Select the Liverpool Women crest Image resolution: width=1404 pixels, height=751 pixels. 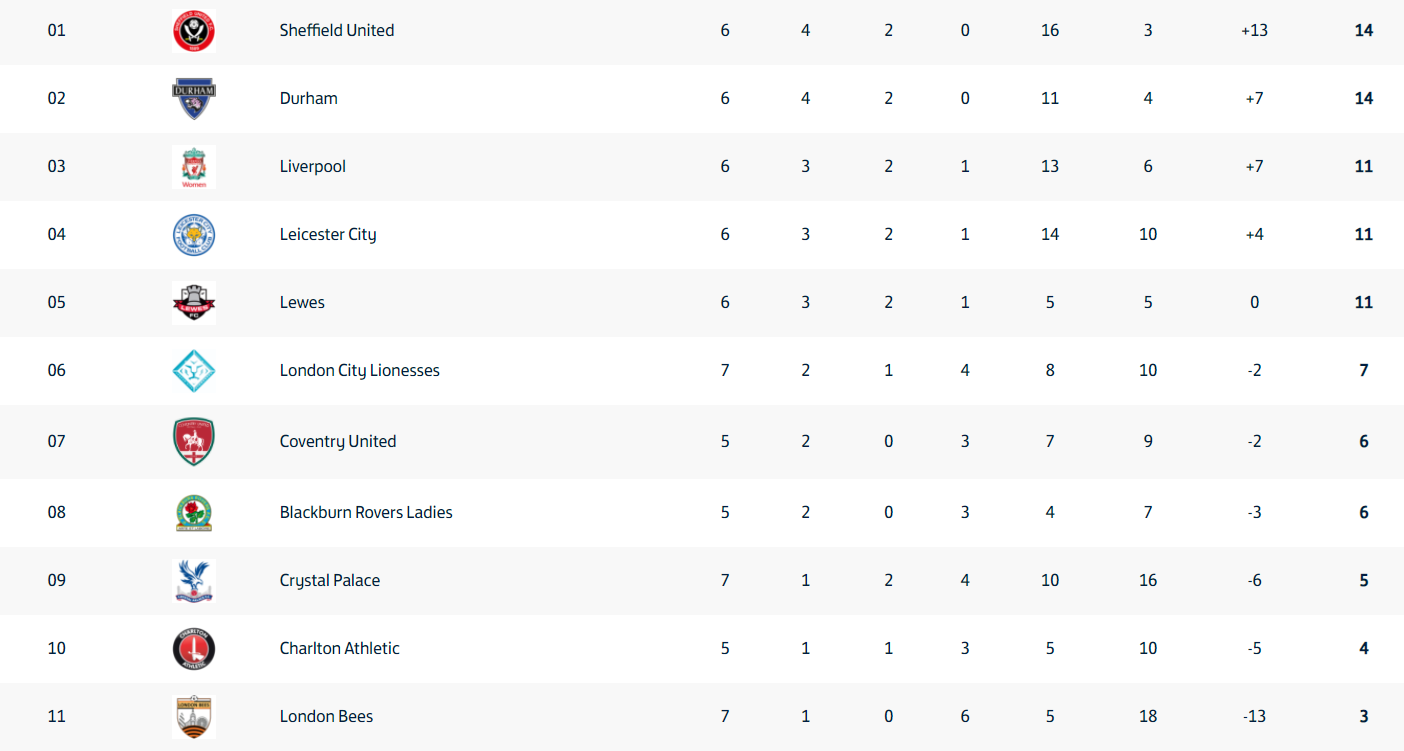point(193,166)
